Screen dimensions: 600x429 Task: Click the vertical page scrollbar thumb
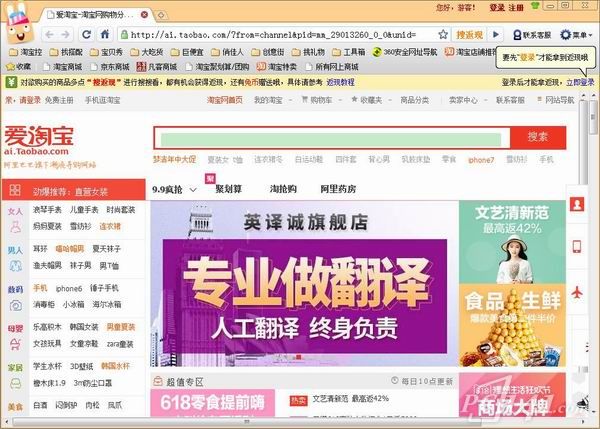pos(593,119)
